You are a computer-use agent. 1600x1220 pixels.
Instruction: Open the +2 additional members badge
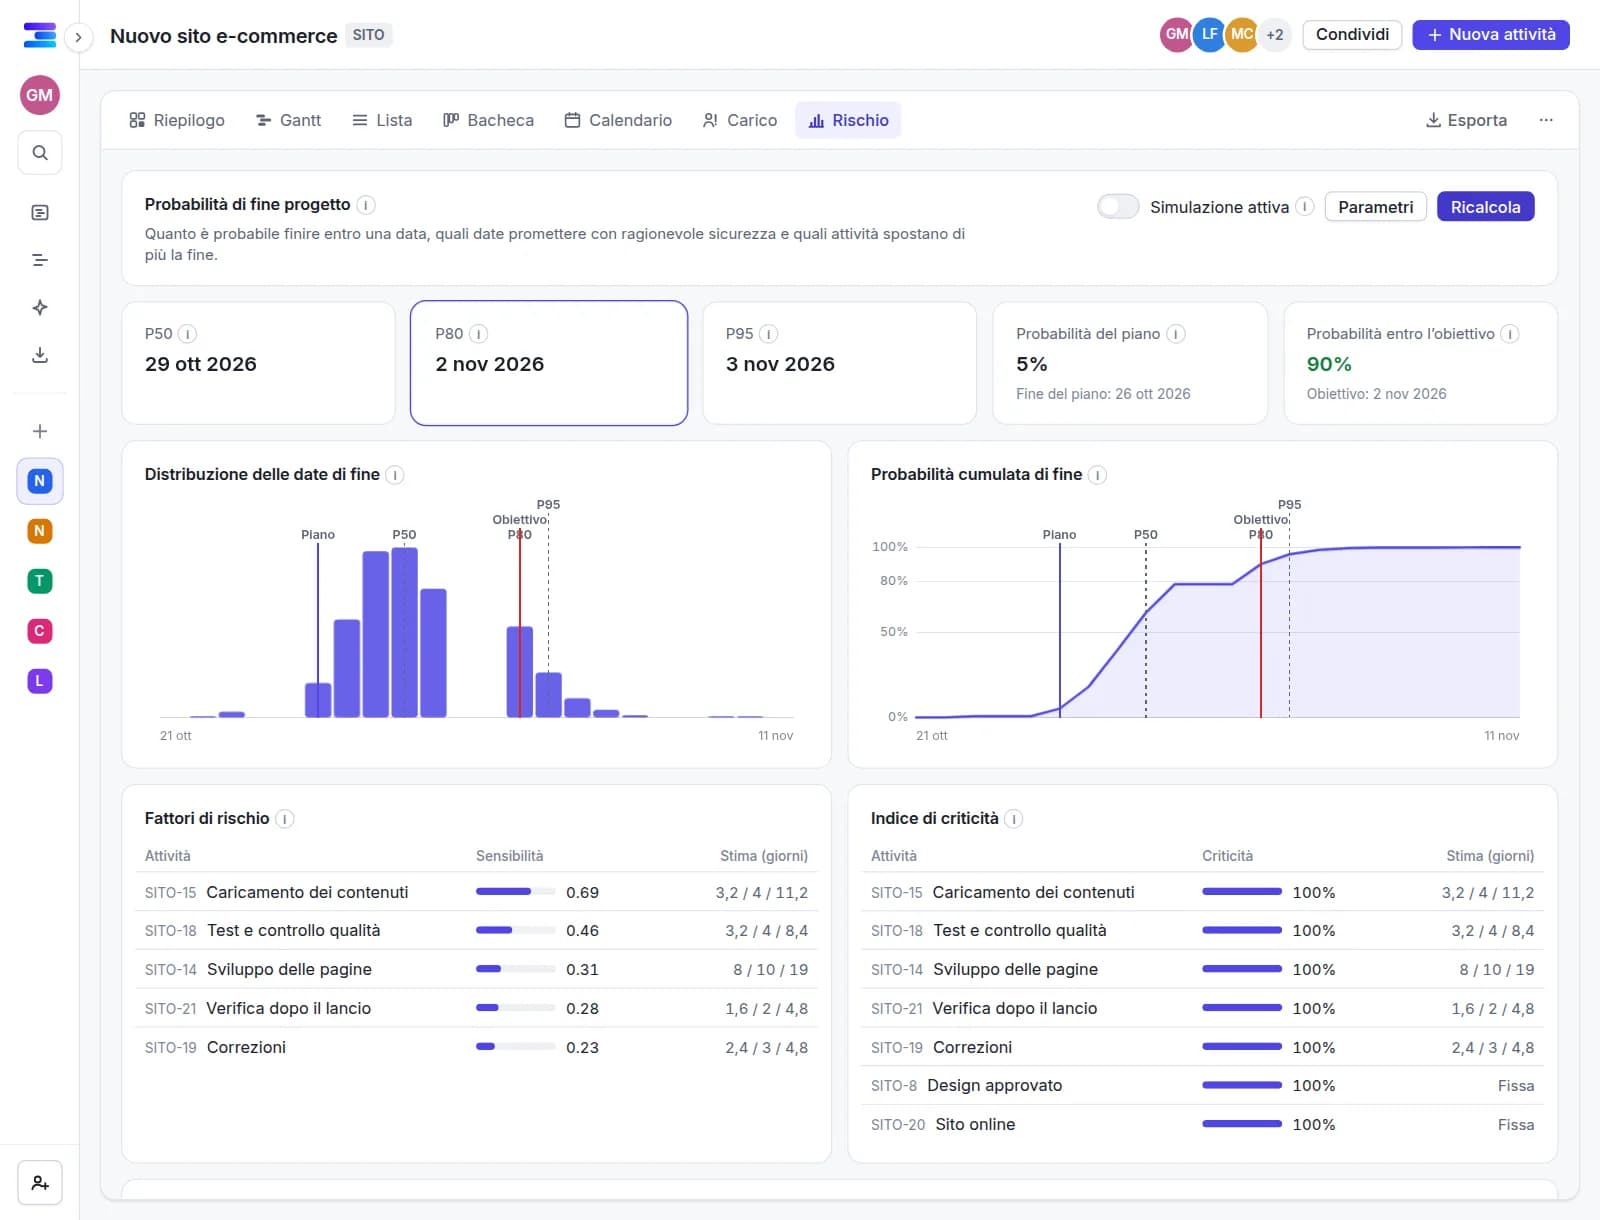[1274, 35]
